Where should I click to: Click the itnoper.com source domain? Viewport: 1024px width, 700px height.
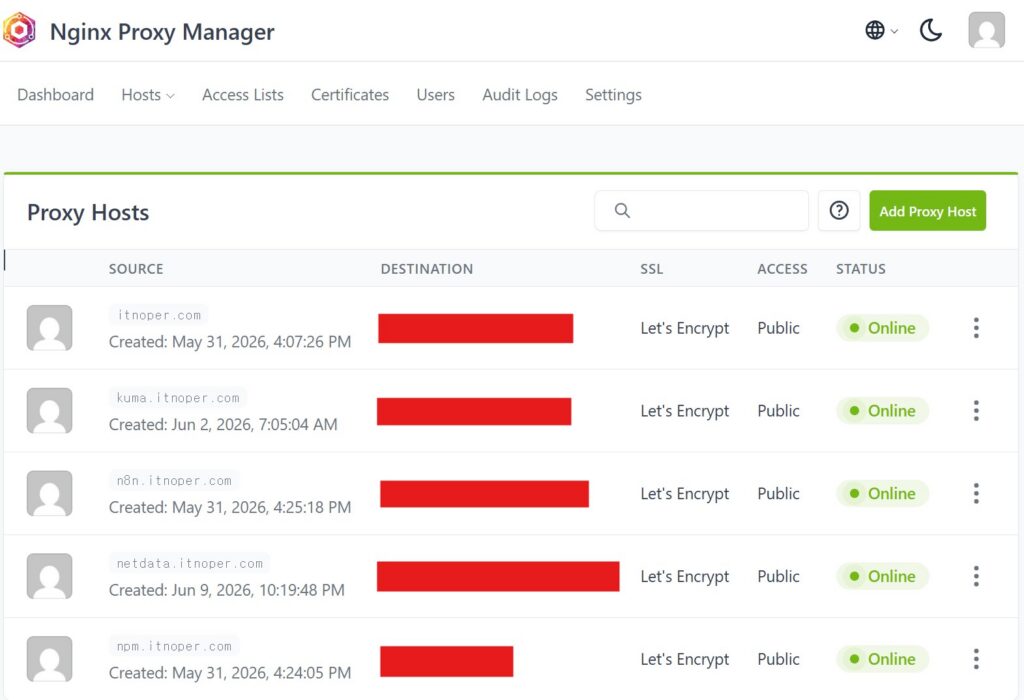pos(159,315)
